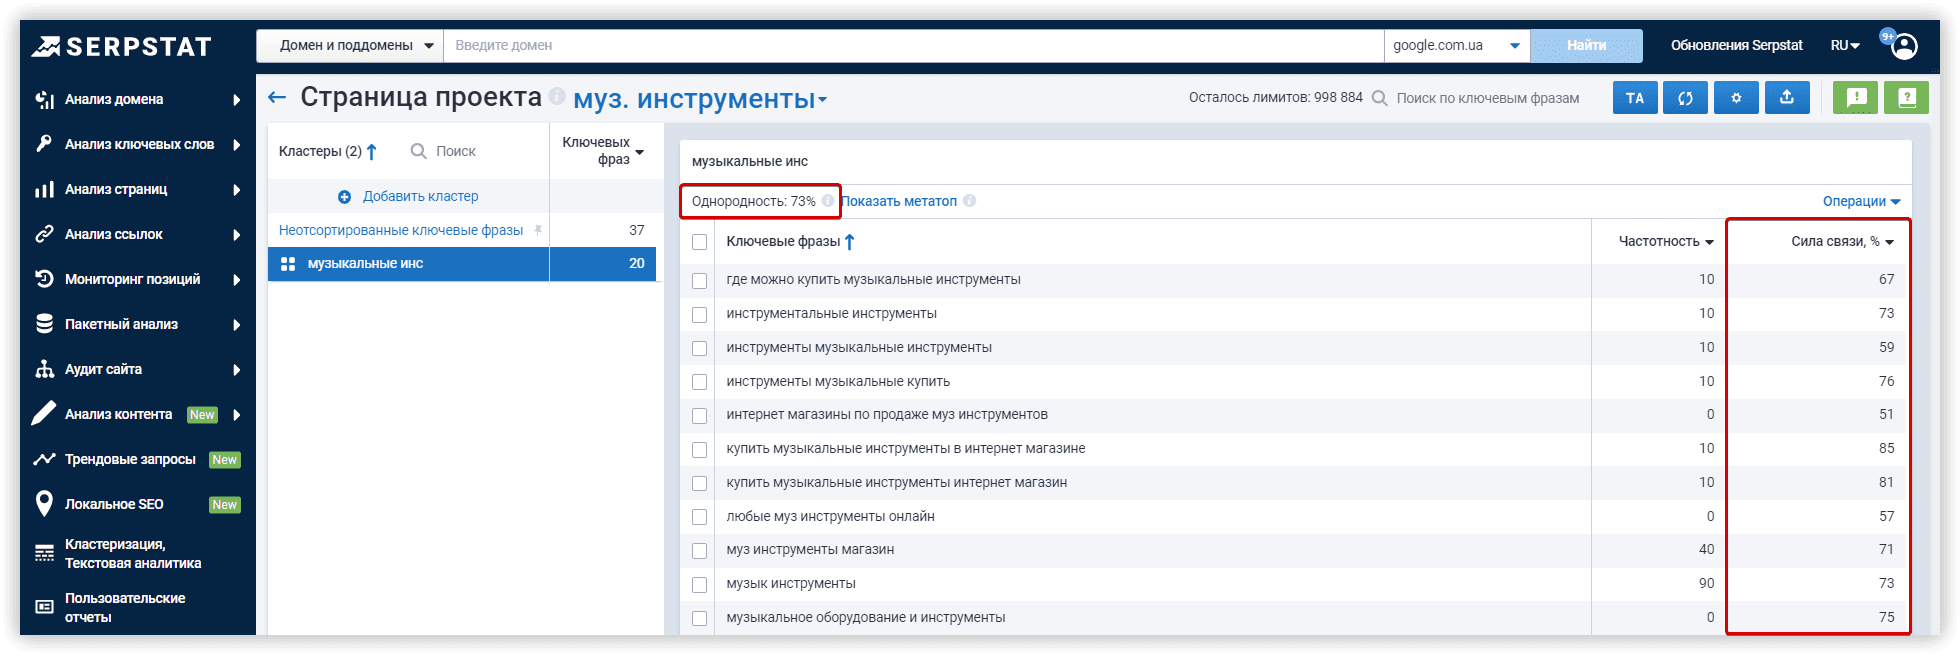The height and width of the screenshot is (655, 1960).
Task: Open text analytics with the TA button
Action: tap(1635, 98)
